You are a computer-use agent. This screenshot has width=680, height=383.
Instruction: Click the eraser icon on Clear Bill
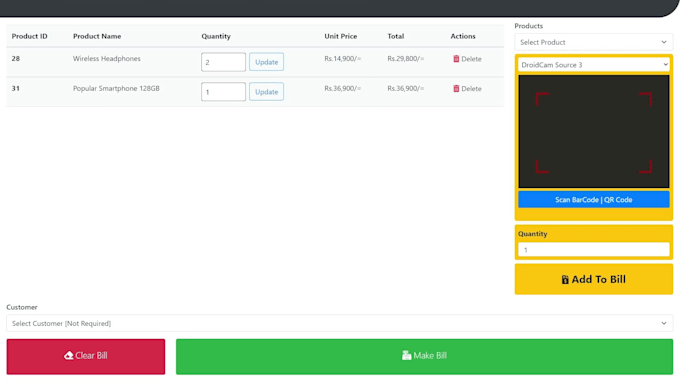pos(69,356)
